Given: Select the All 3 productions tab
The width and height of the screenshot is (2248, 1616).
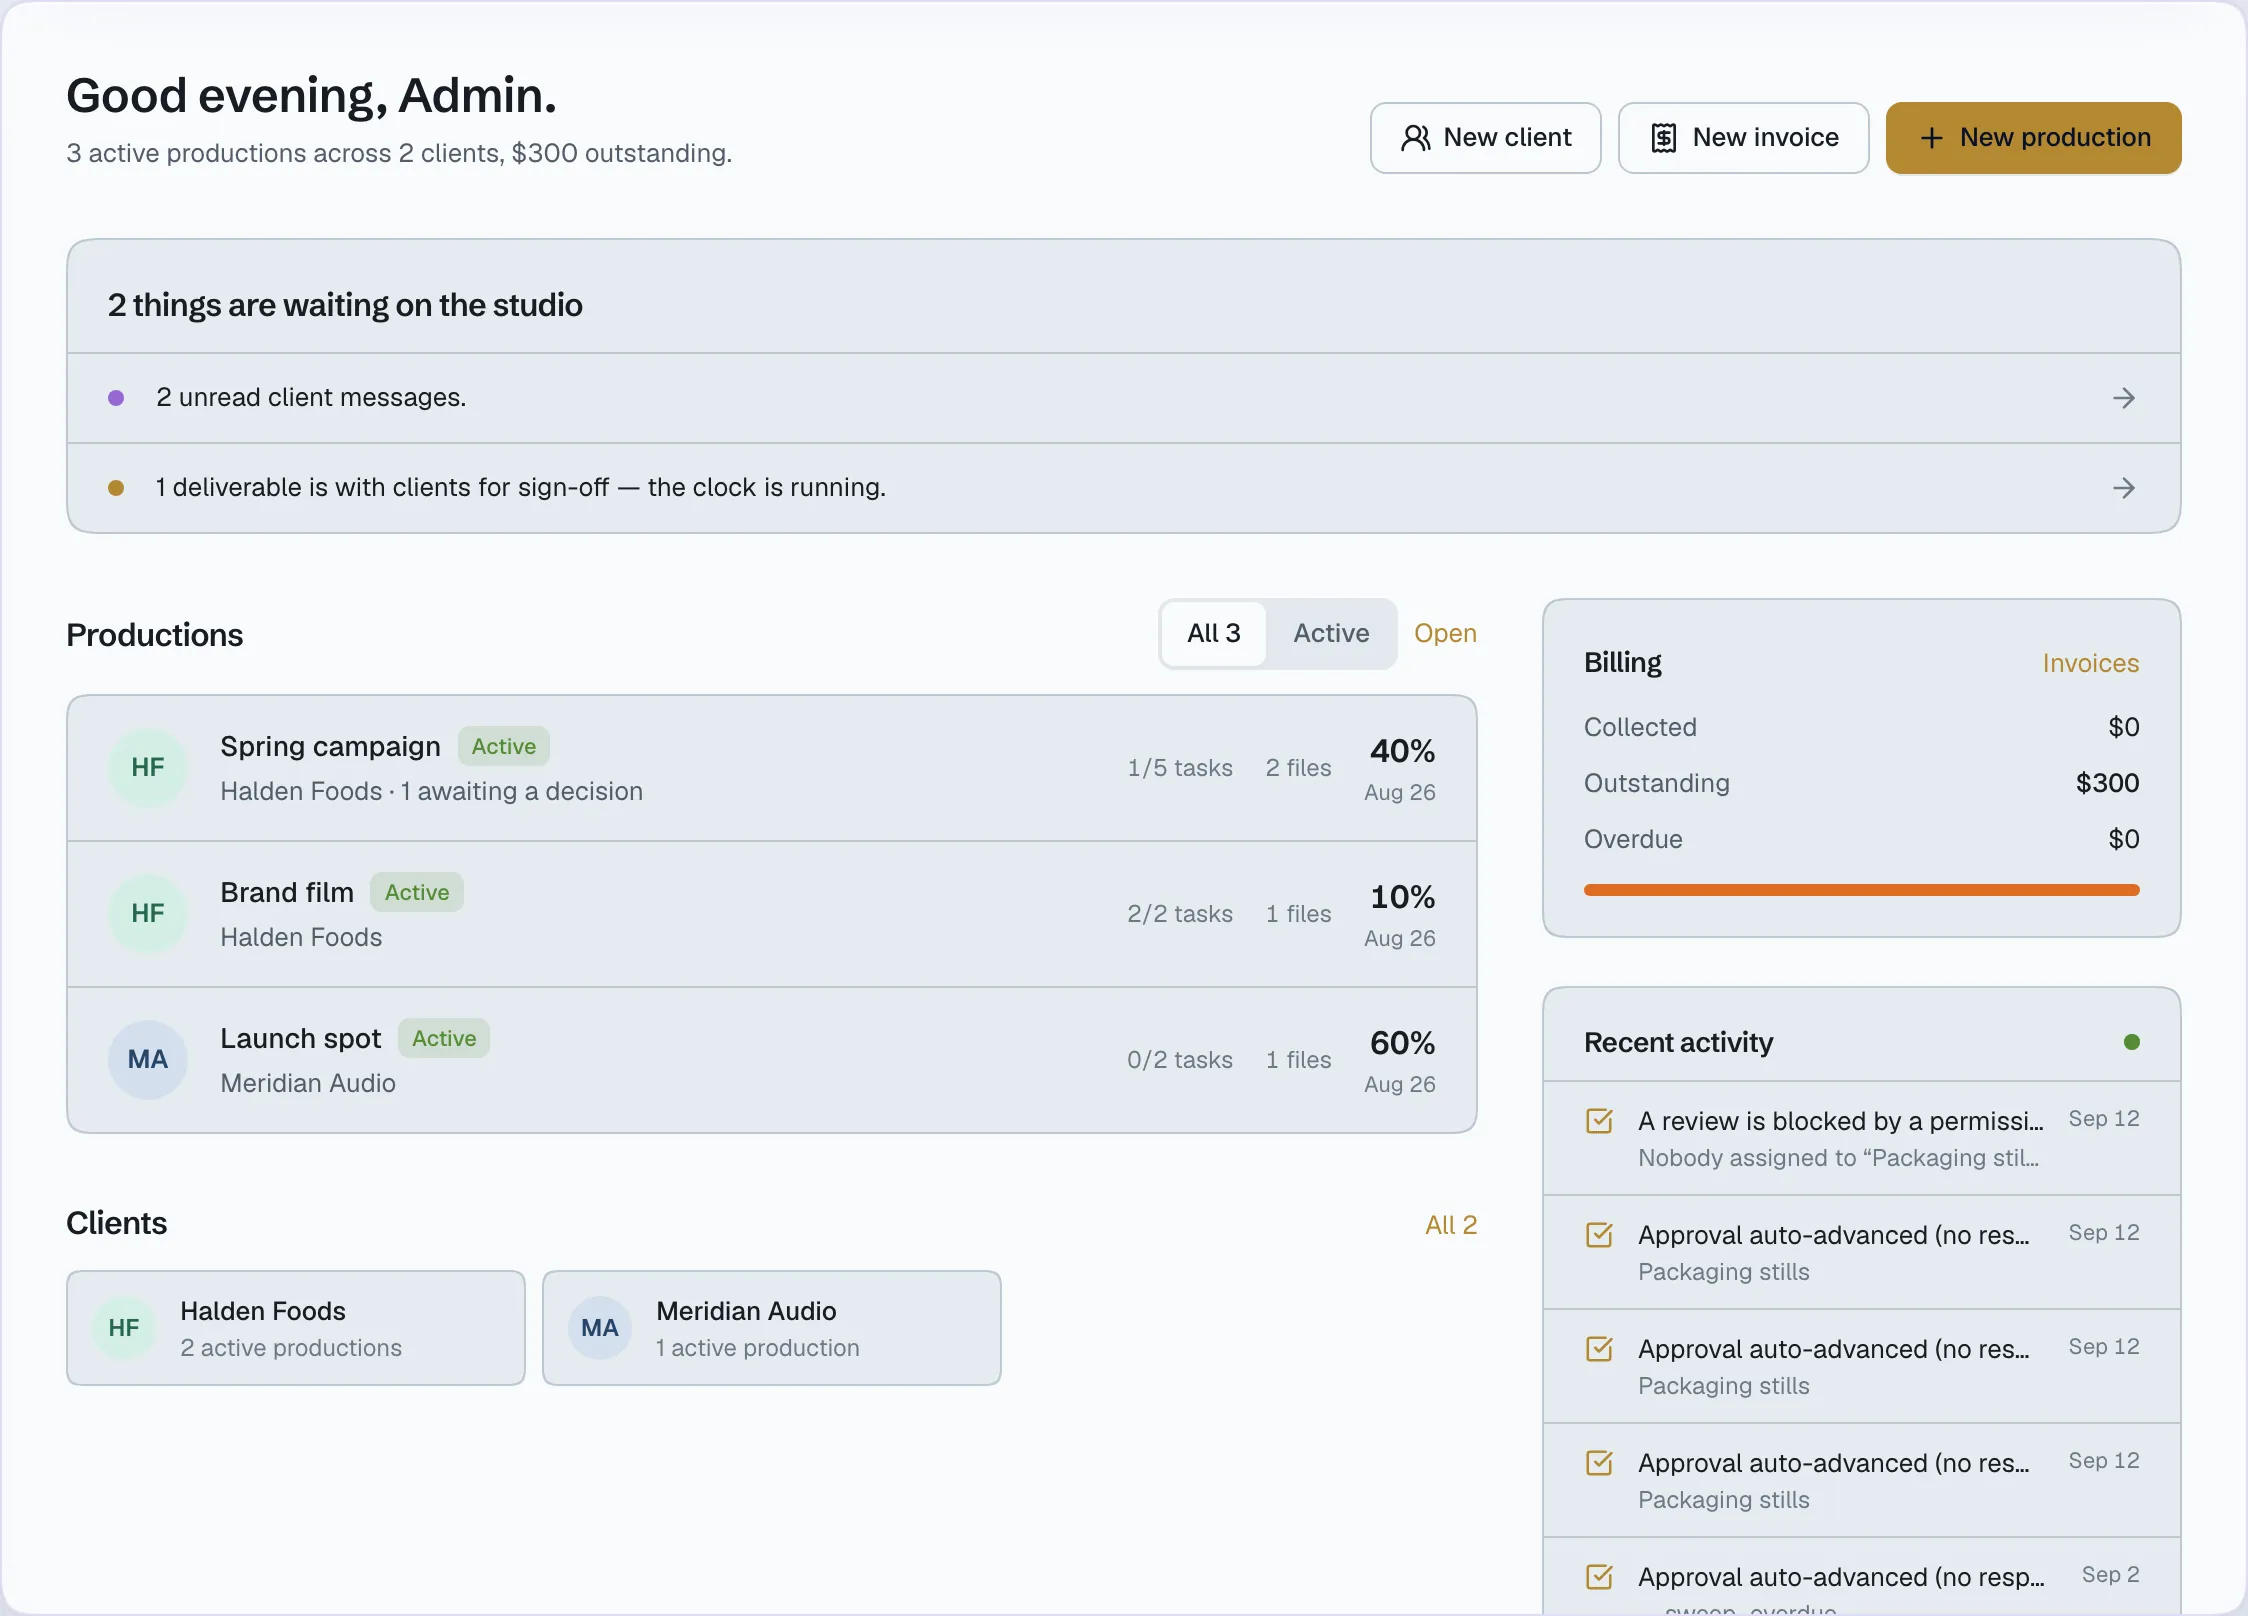Looking at the screenshot, I should click(1214, 634).
